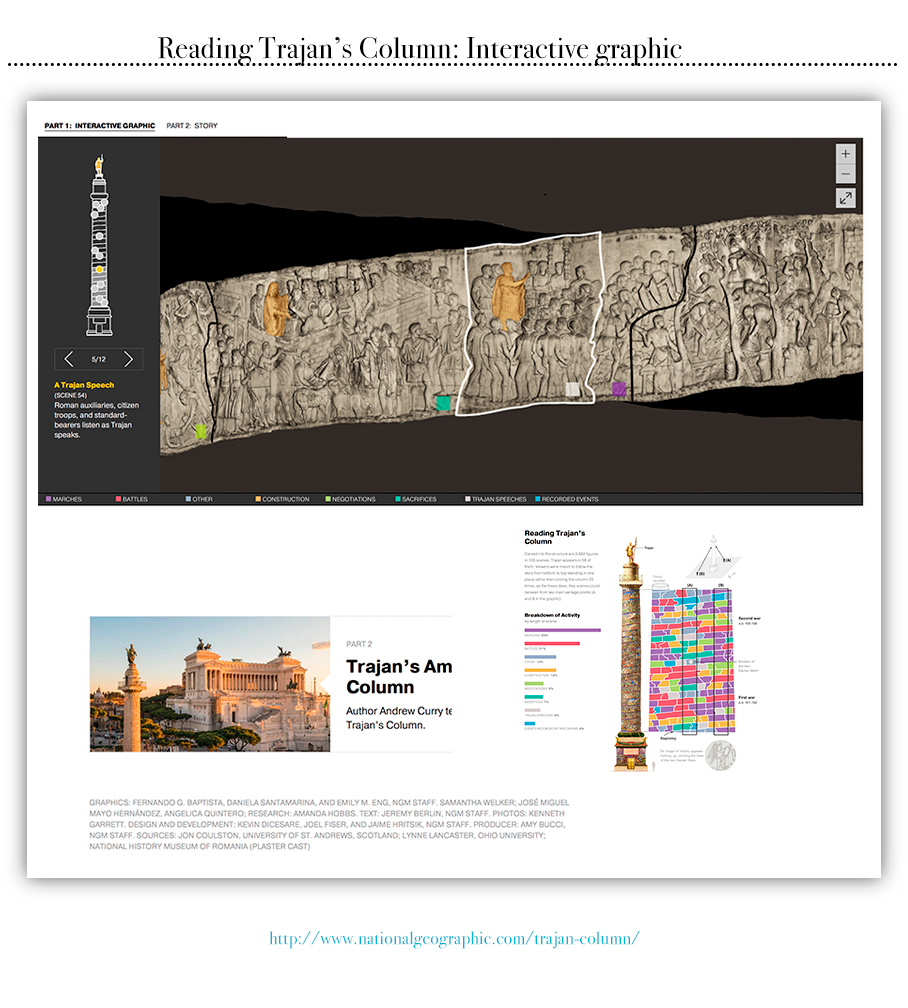Expand the relief viewer to fullscreen

click(845, 197)
